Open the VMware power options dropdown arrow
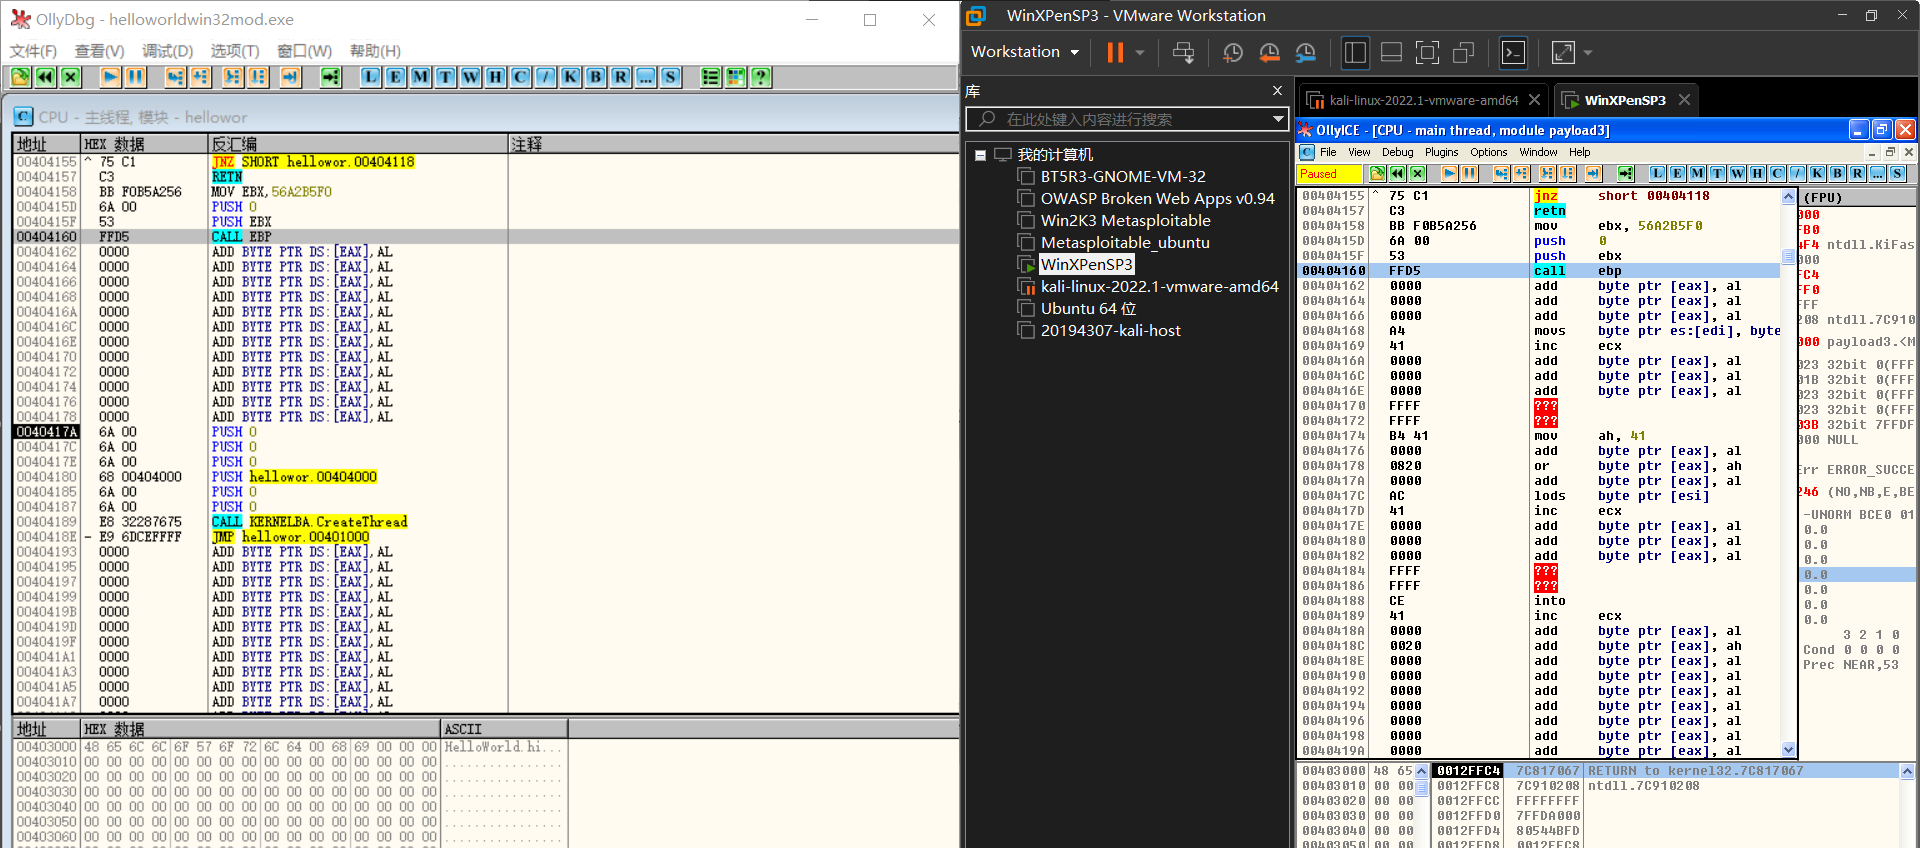Screen dimensions: 1920x848 1140,52
